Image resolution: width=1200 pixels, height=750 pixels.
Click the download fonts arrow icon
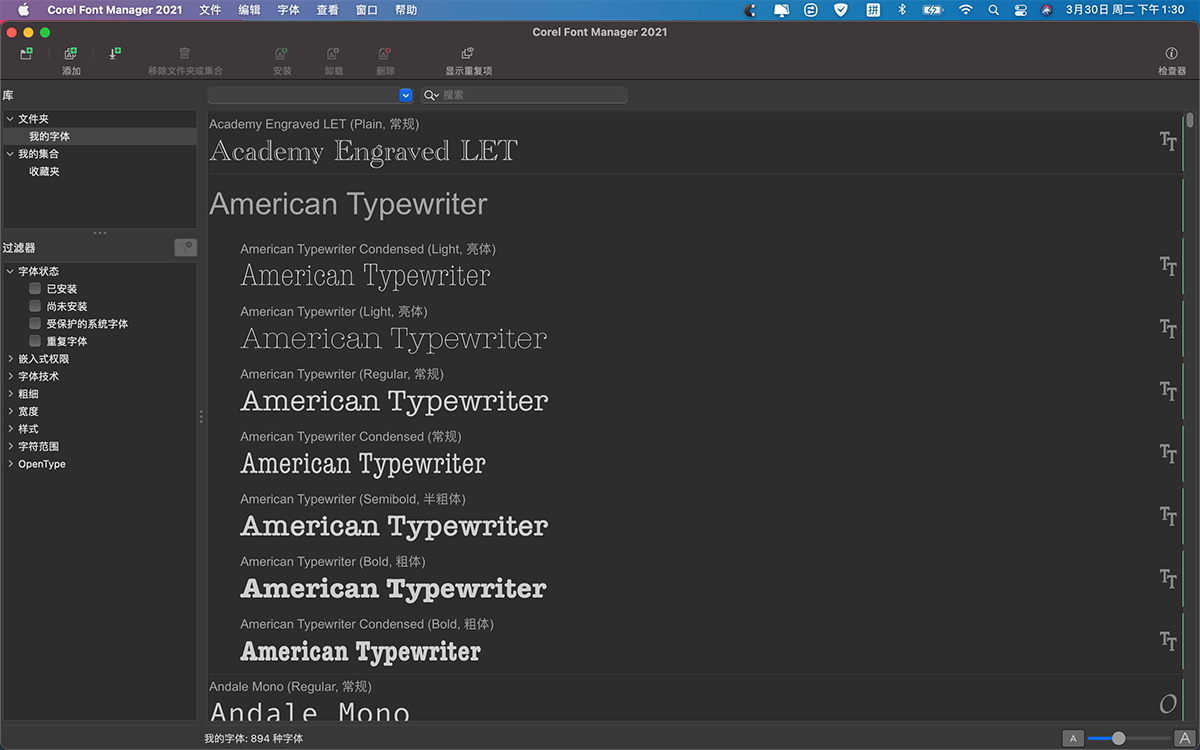click(115, 53)
